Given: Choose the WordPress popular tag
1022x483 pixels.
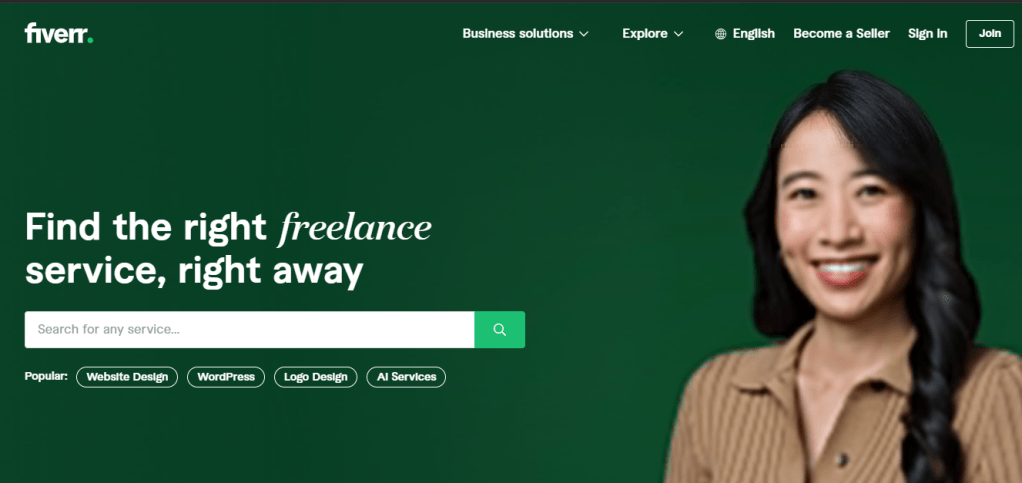Looking at the screenshot, I should pos(226,377).
